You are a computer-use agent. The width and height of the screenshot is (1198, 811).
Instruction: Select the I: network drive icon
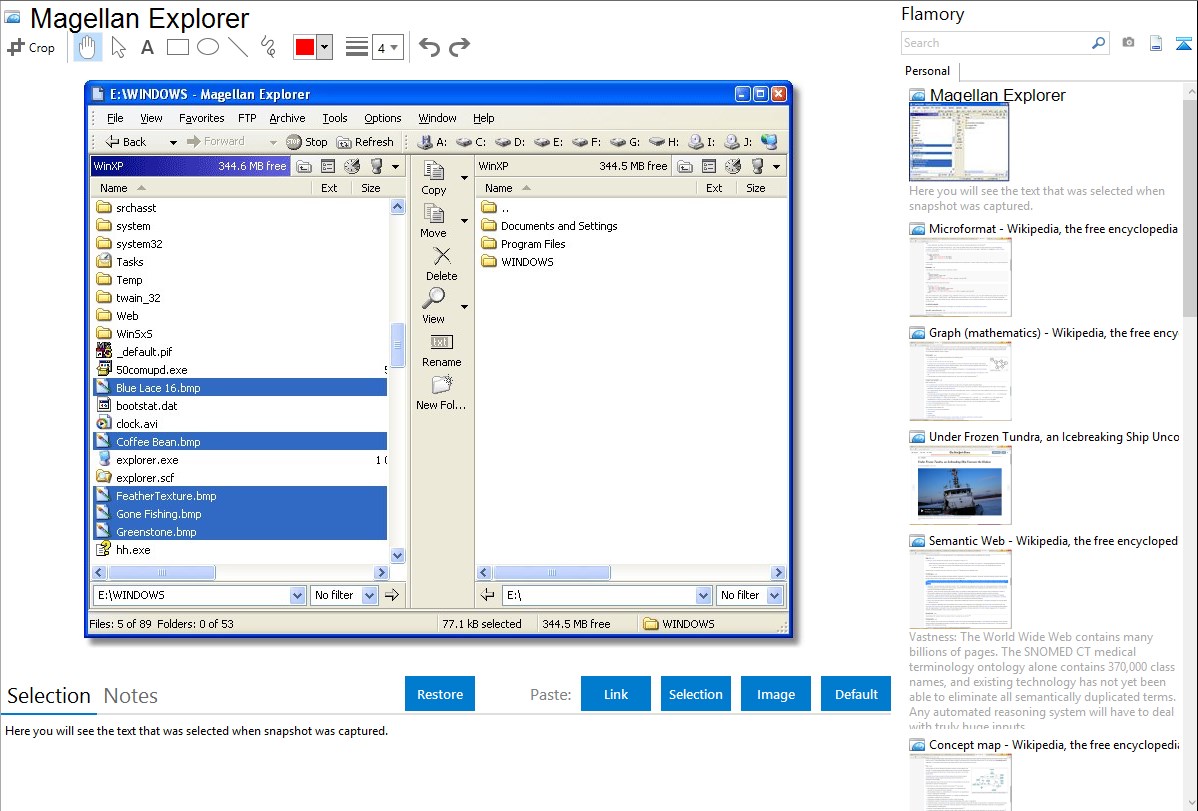(701, 142)
